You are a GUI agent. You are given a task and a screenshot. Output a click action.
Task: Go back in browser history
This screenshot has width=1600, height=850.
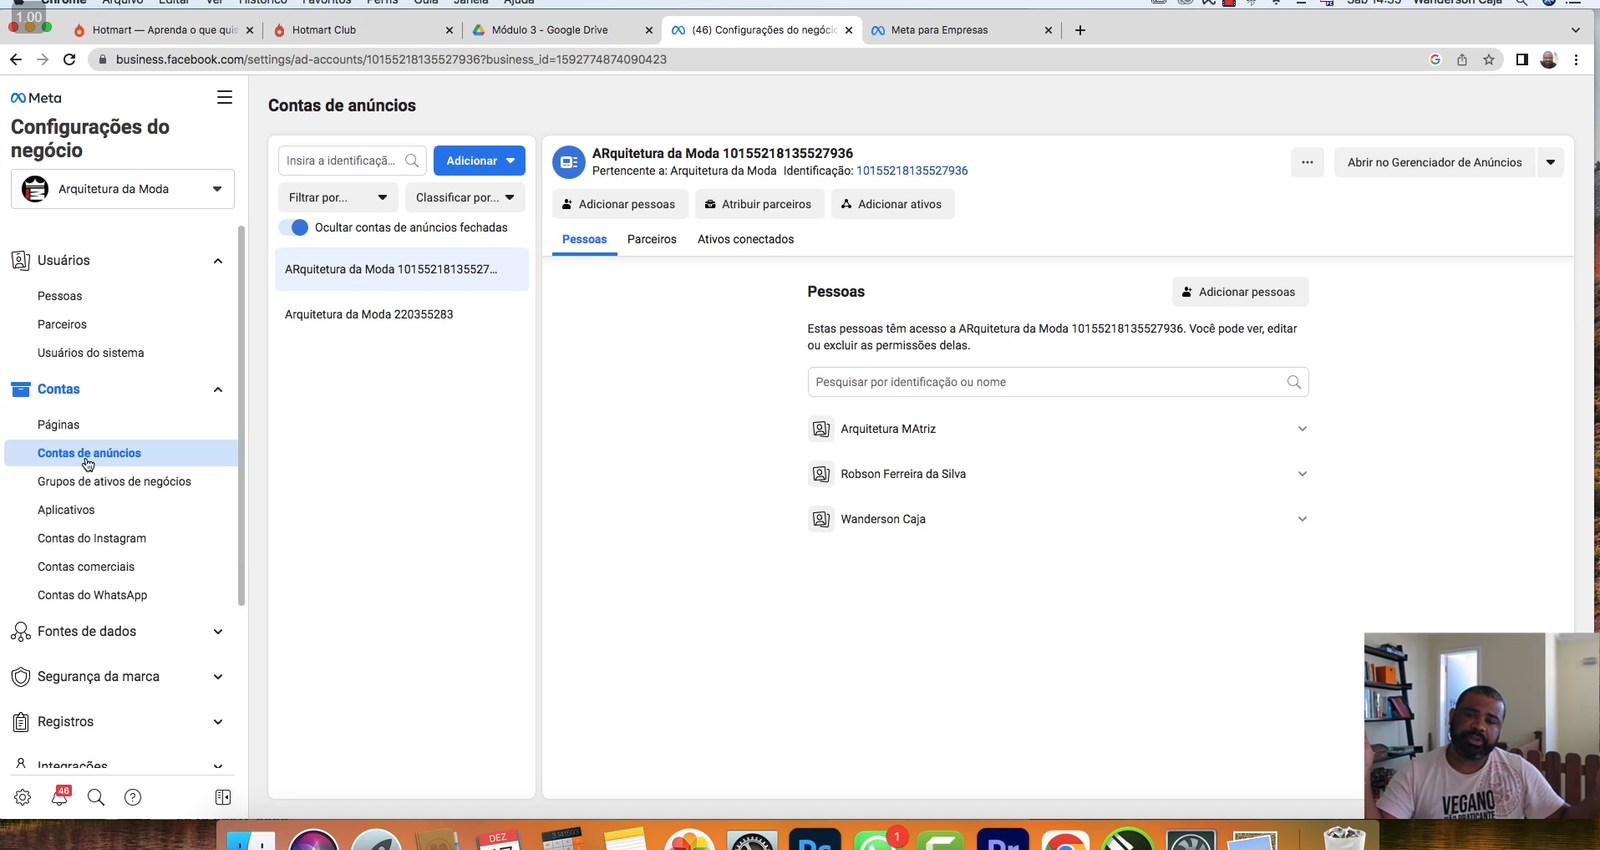16,60
